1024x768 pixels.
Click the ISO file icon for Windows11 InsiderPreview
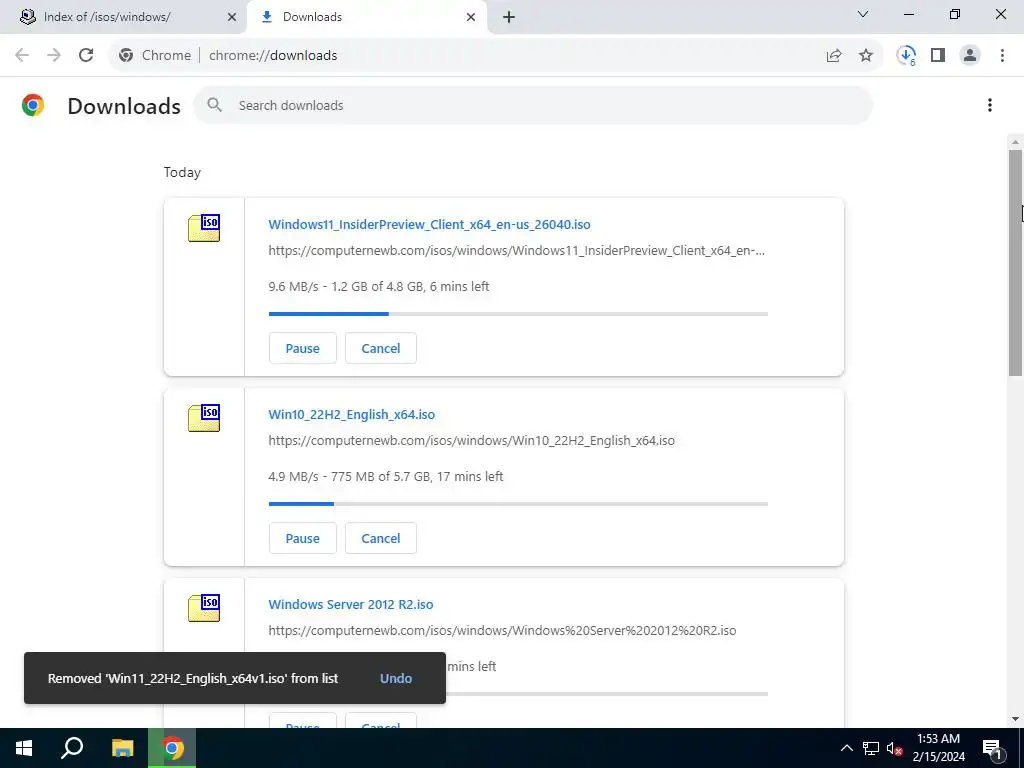(204, 228)
